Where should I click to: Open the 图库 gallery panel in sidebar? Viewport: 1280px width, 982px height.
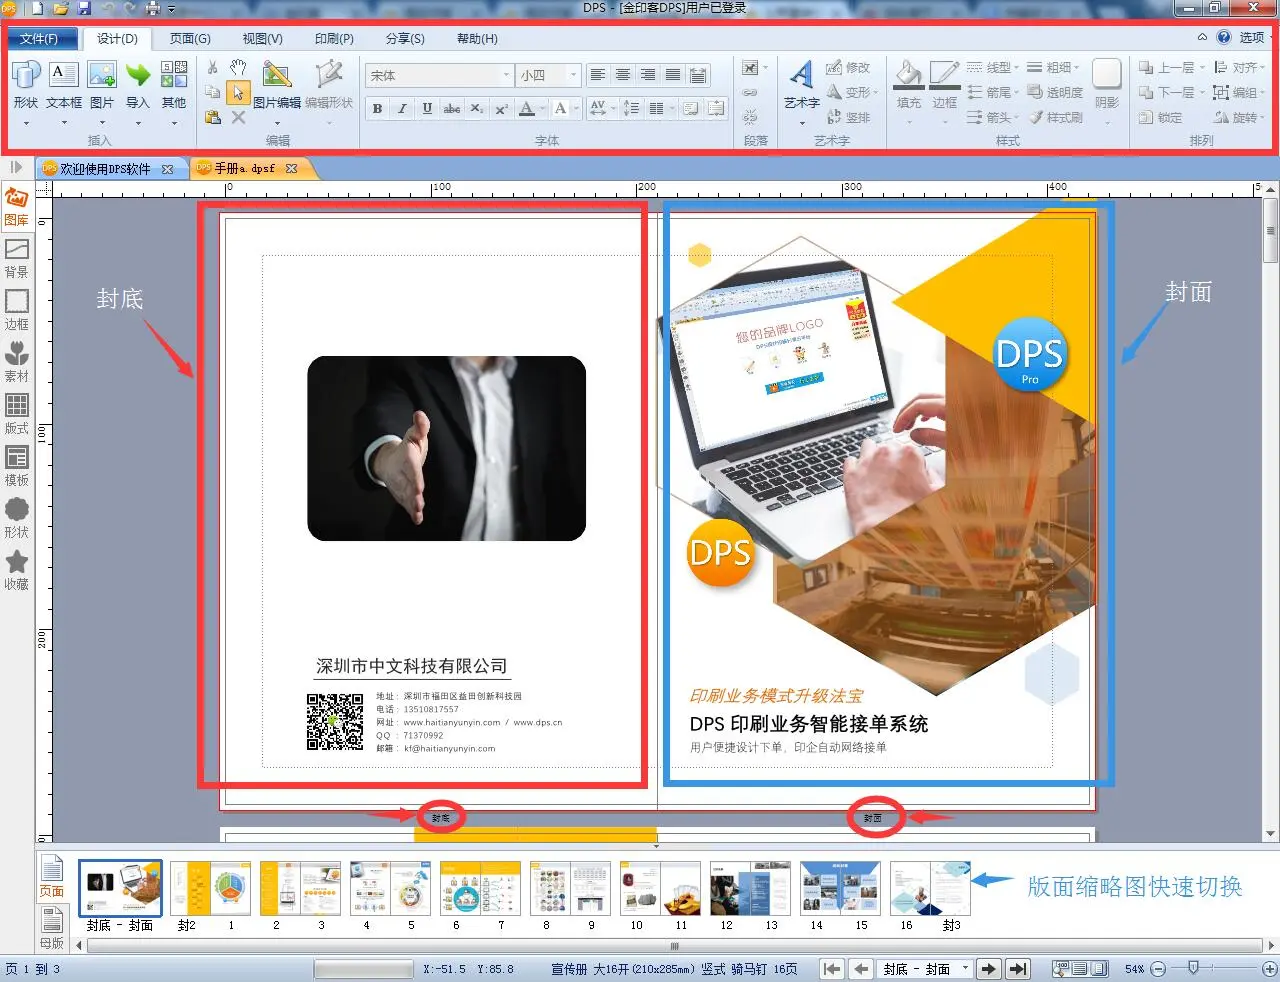[16, 207]
